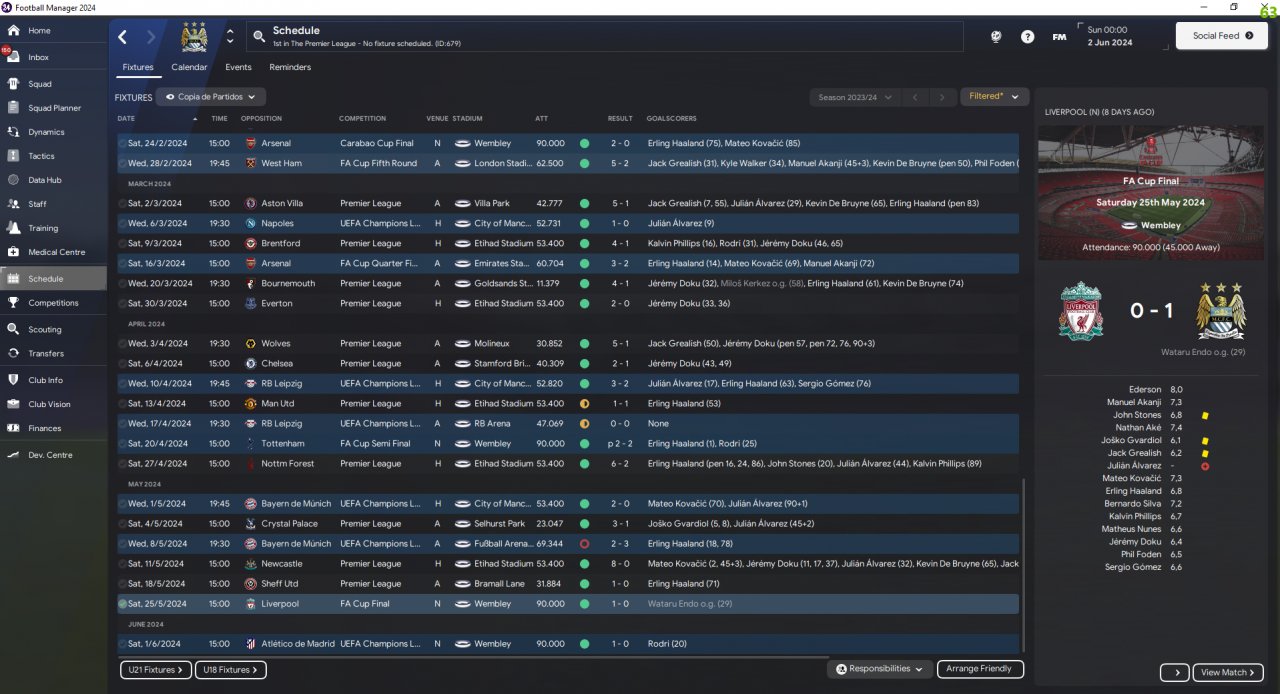Screen dimensions: 1280x694
Task: Open Dev. Centre in the sidebar
Action: click(54, 455)
